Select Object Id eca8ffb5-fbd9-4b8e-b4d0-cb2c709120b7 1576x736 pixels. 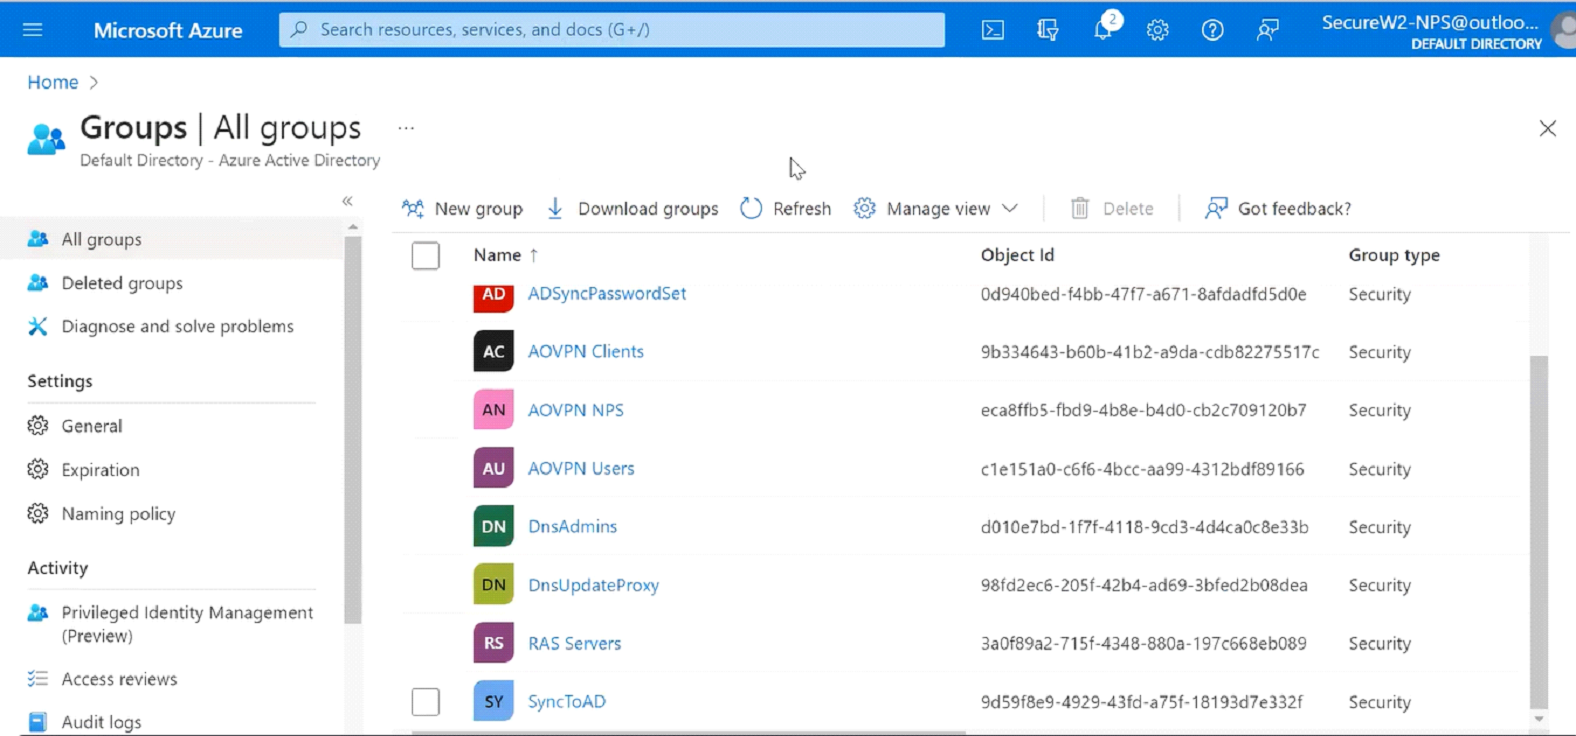tap(1143, 410)
